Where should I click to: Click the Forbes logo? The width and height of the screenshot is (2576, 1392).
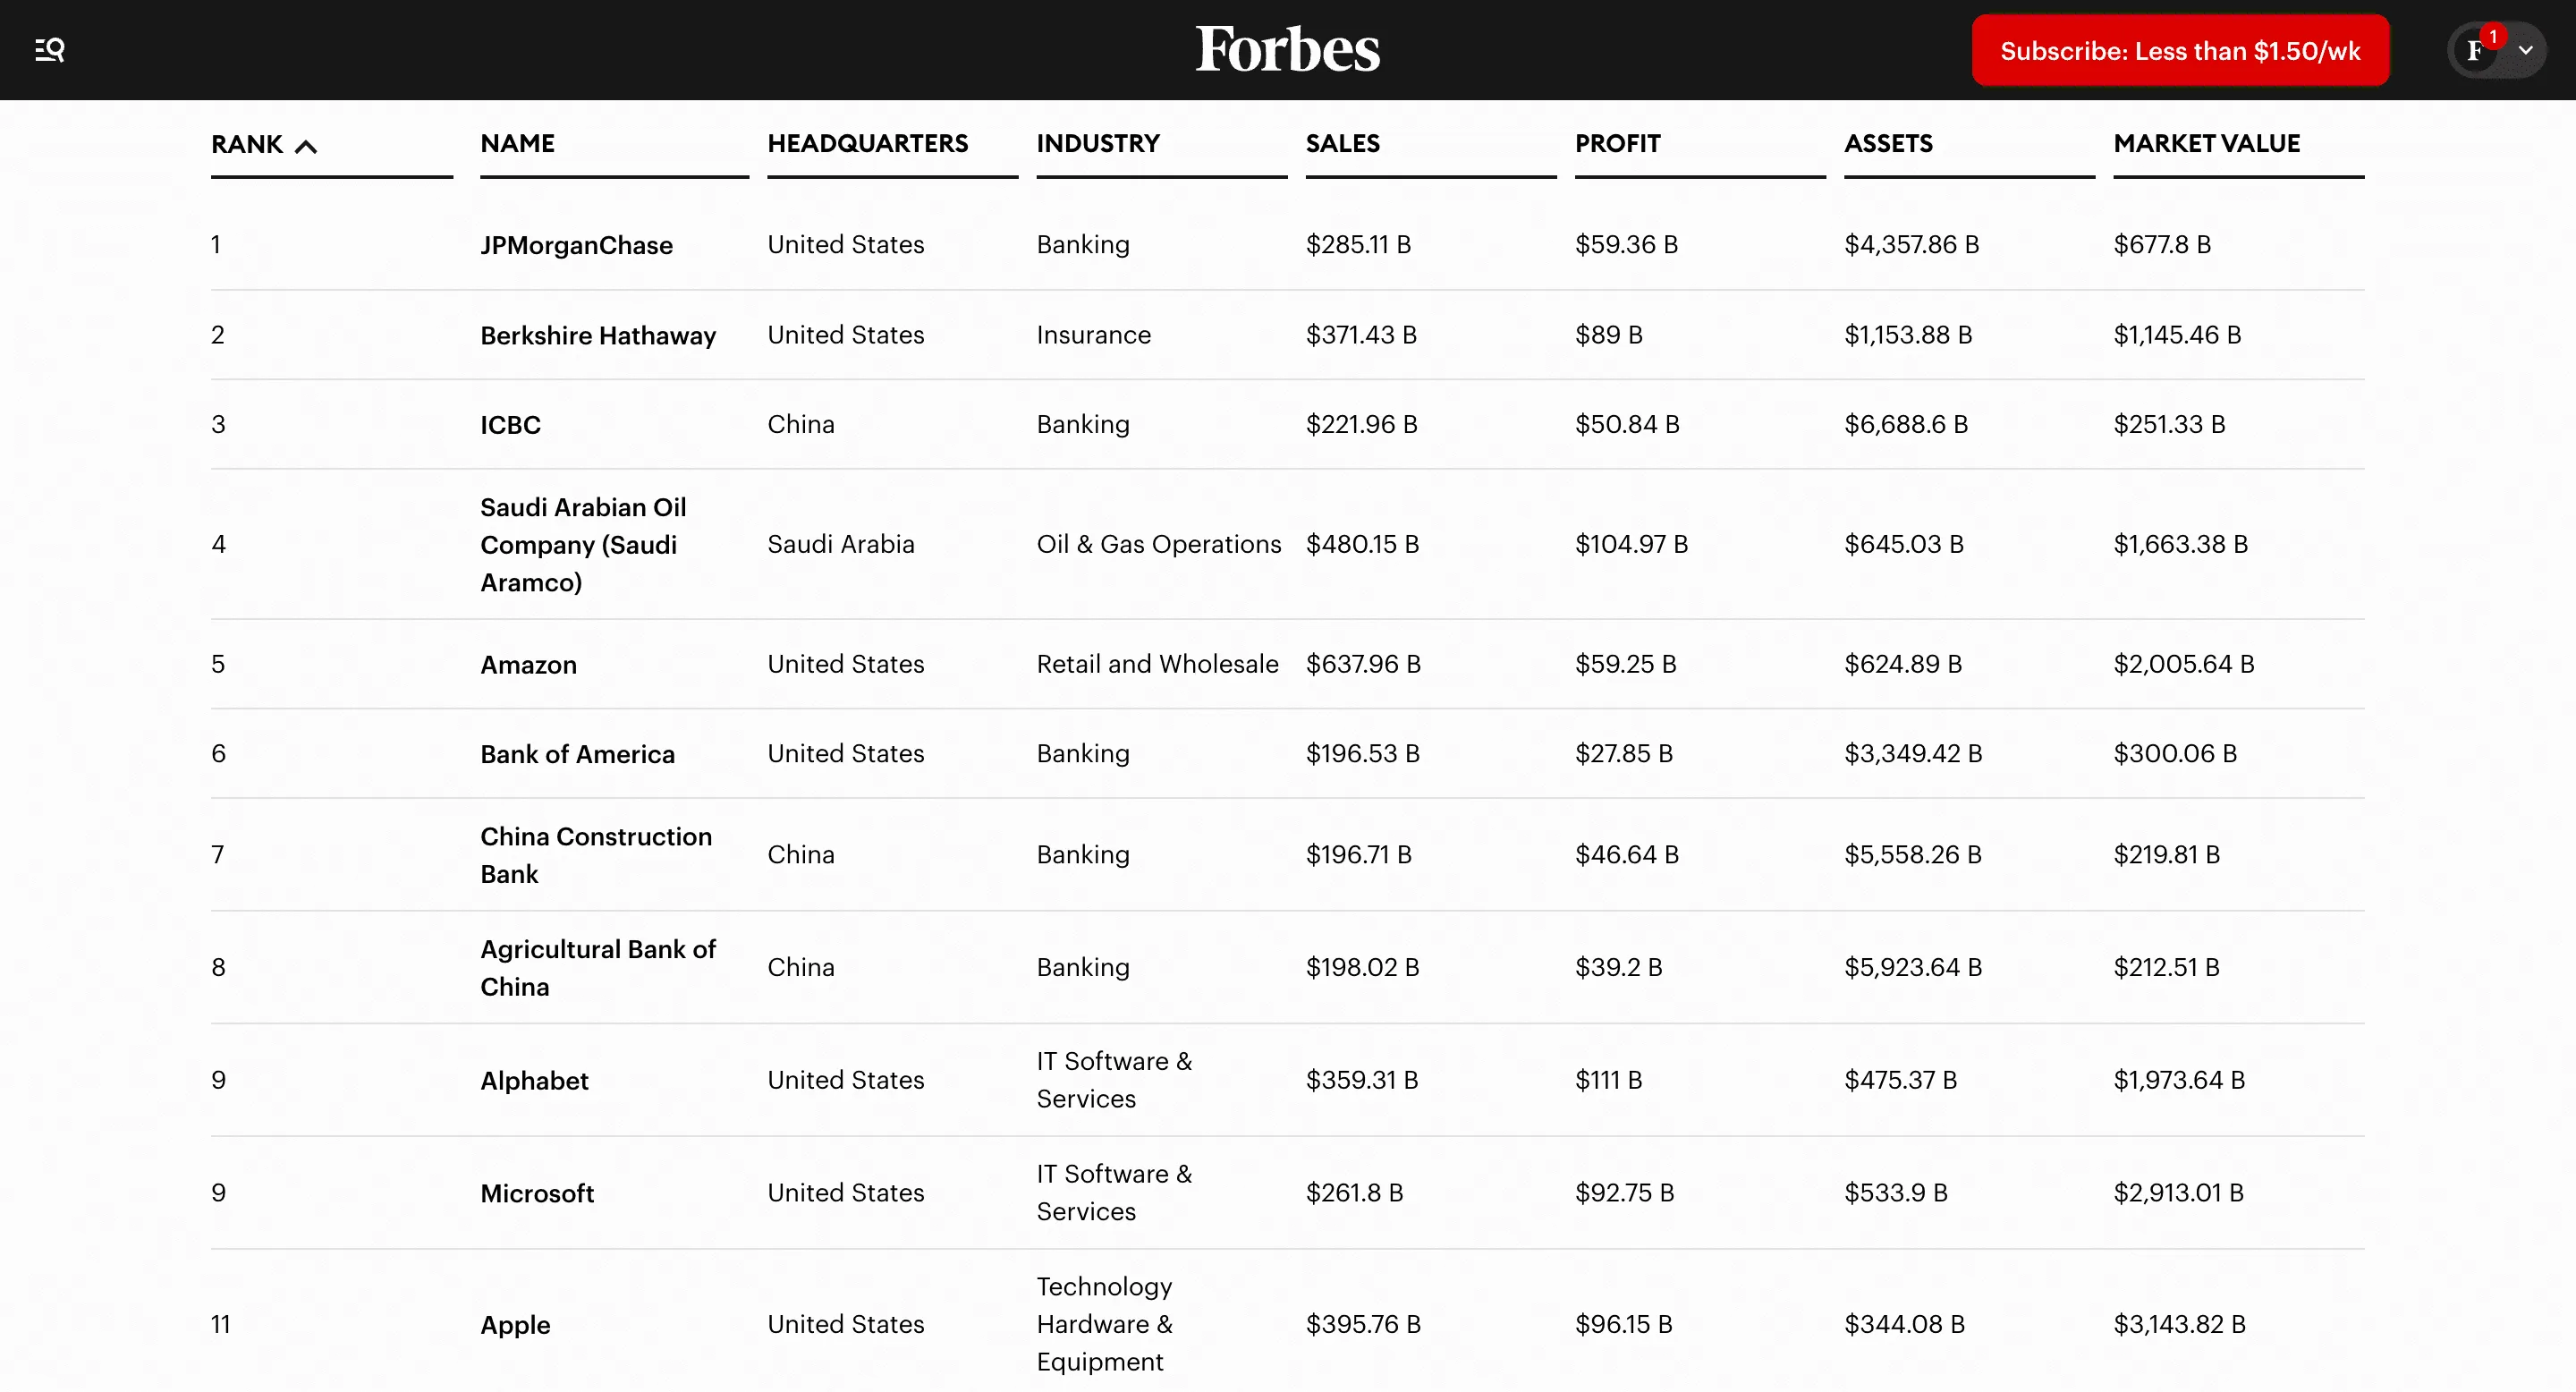[1287, 49]
